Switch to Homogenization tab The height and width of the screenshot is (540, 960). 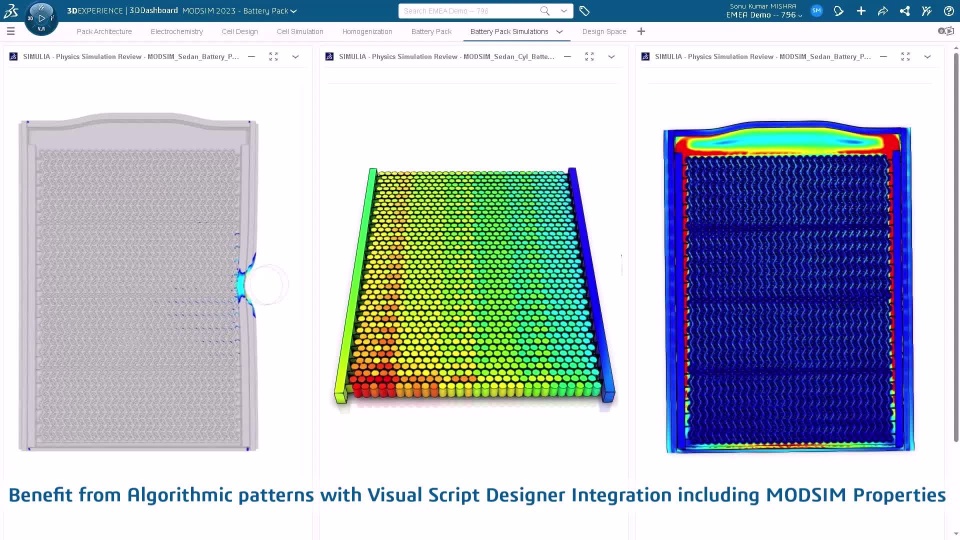(x=367, y=31)
